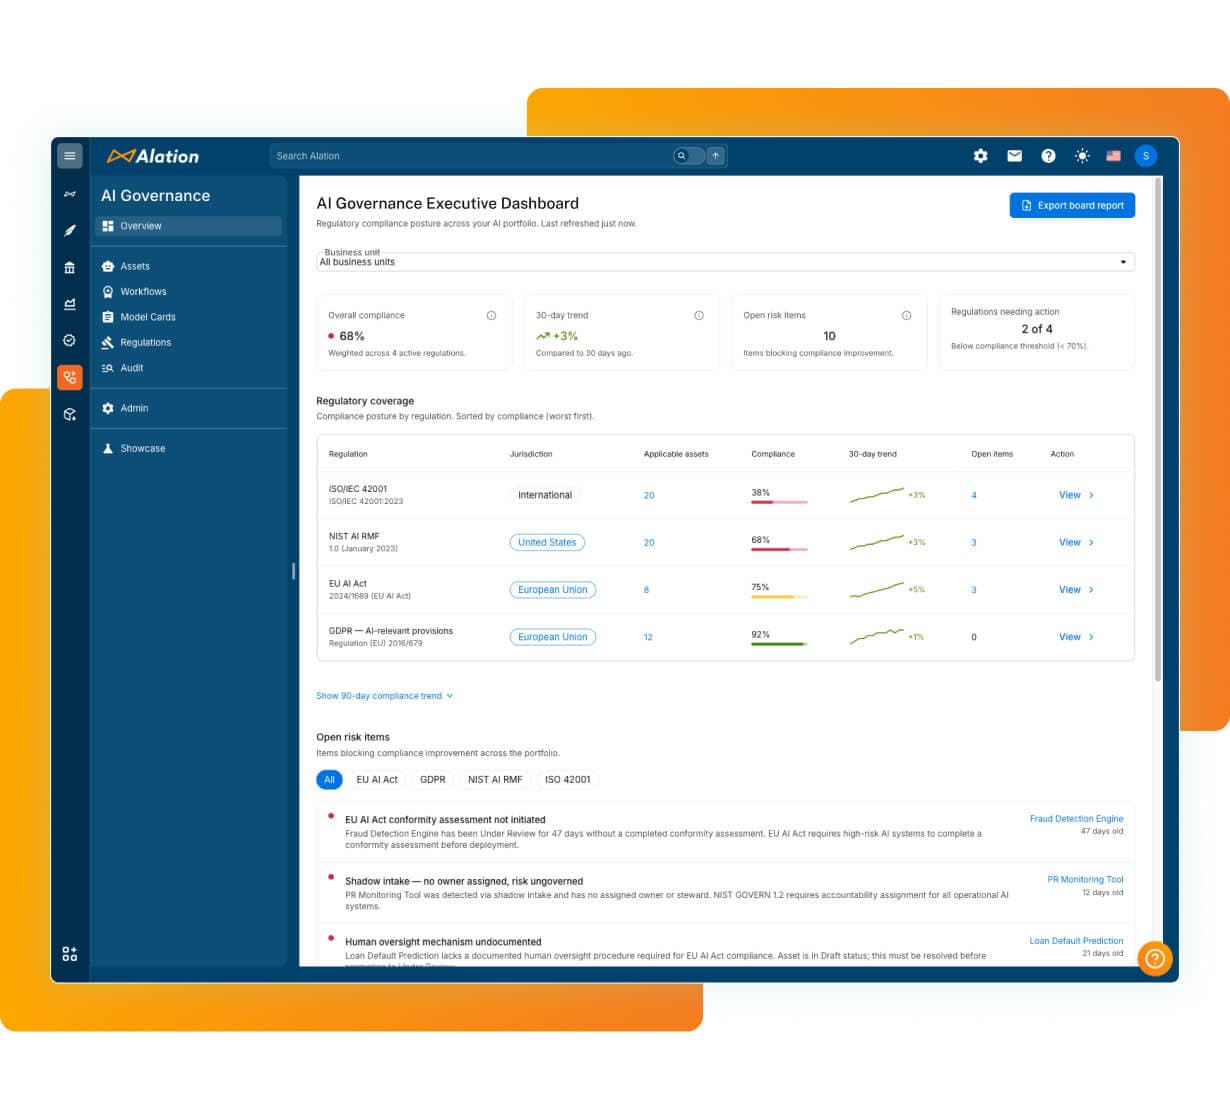Open Model Cards in the sidebar

(188, 317)
